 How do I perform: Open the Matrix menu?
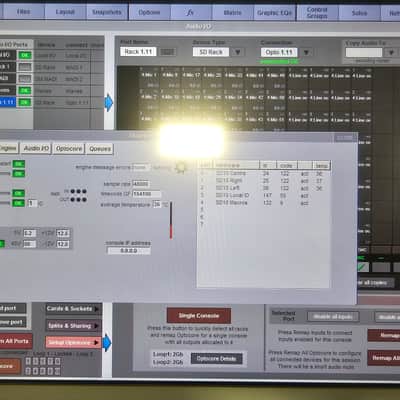(x=232, y=13)
